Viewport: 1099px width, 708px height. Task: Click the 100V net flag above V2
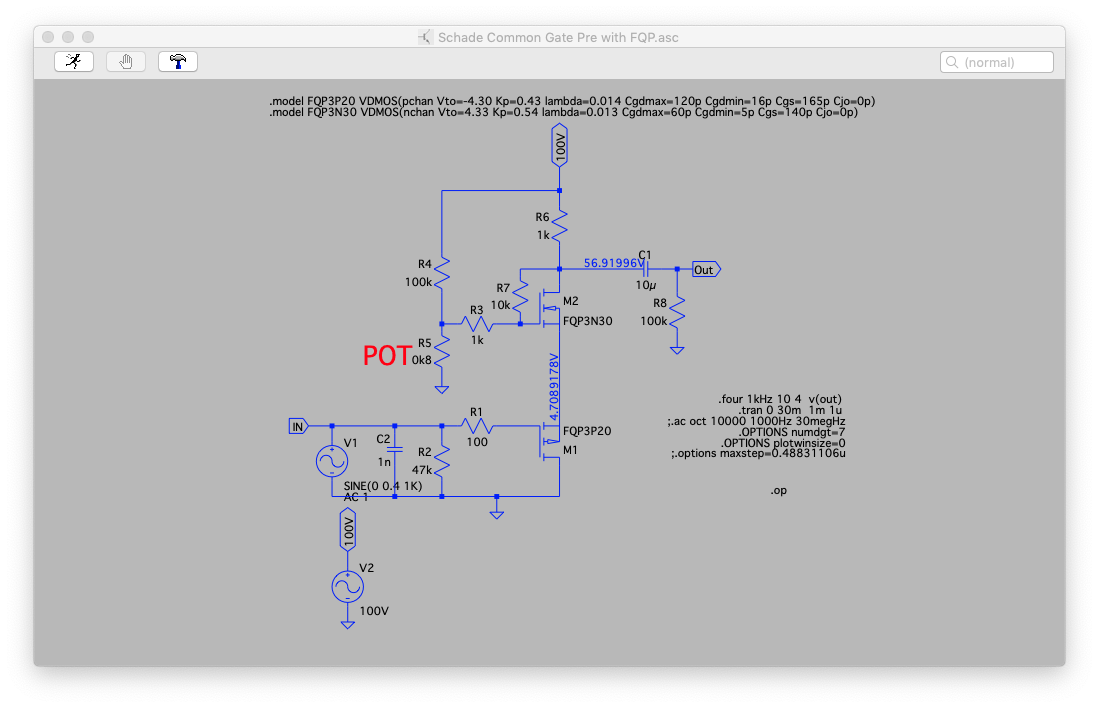[x=348, y=529]
